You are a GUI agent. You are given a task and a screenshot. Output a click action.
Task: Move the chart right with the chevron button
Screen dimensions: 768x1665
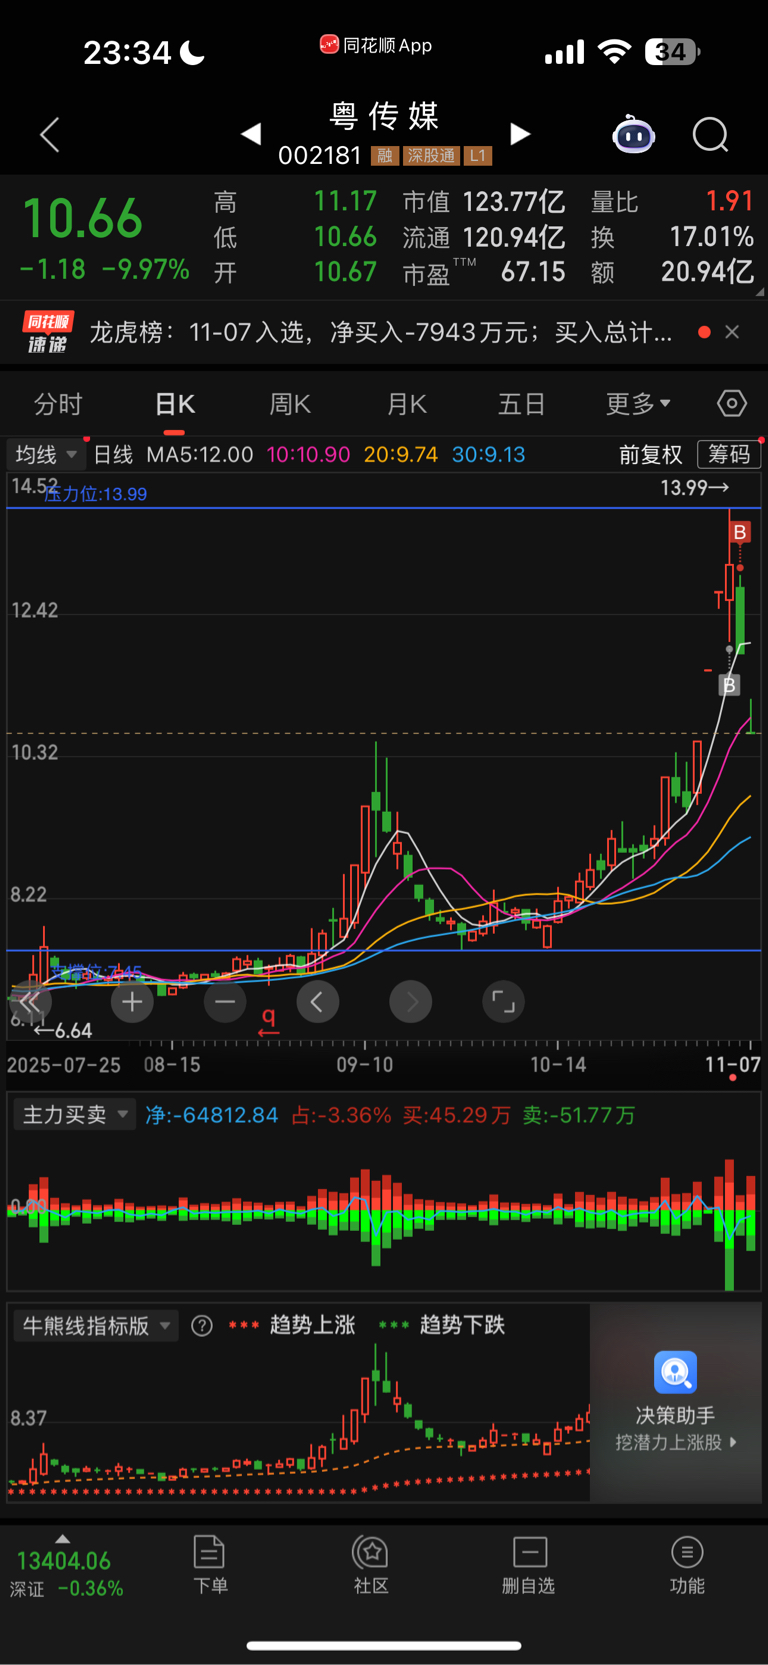pyautogui.click(x=411, y=1001)
